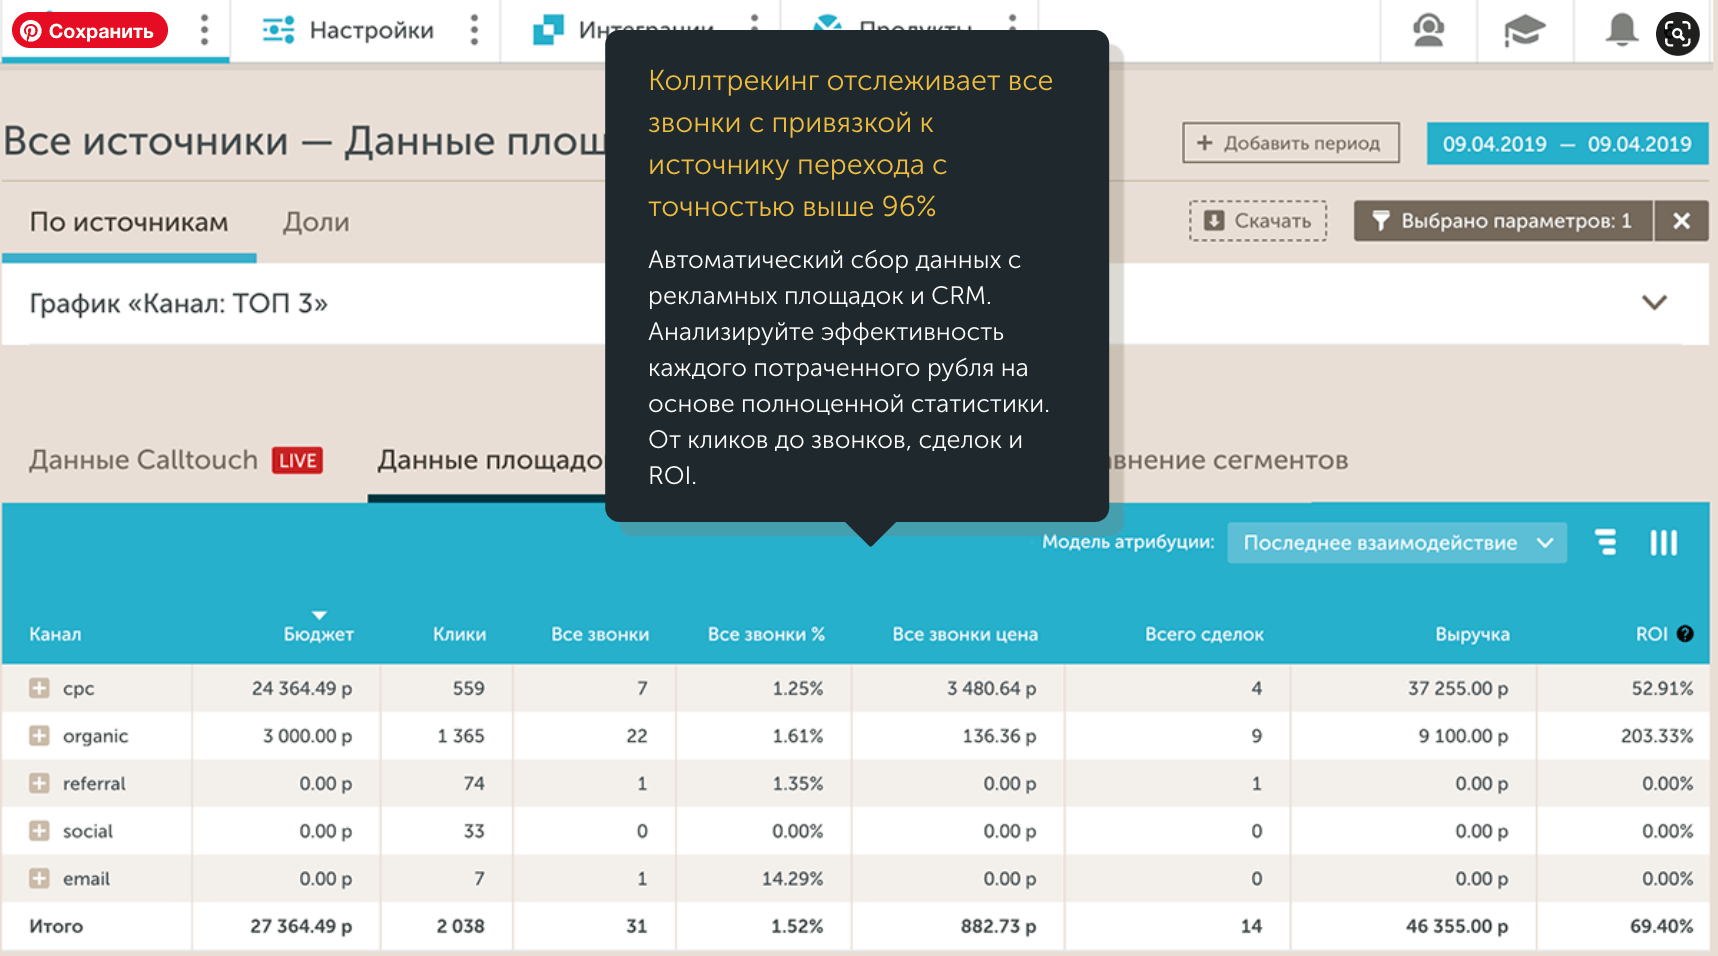Viewport: 1718px width, 956px height.
Task: Open the kebab menu beside Сохранить
Action: point(204,30)
